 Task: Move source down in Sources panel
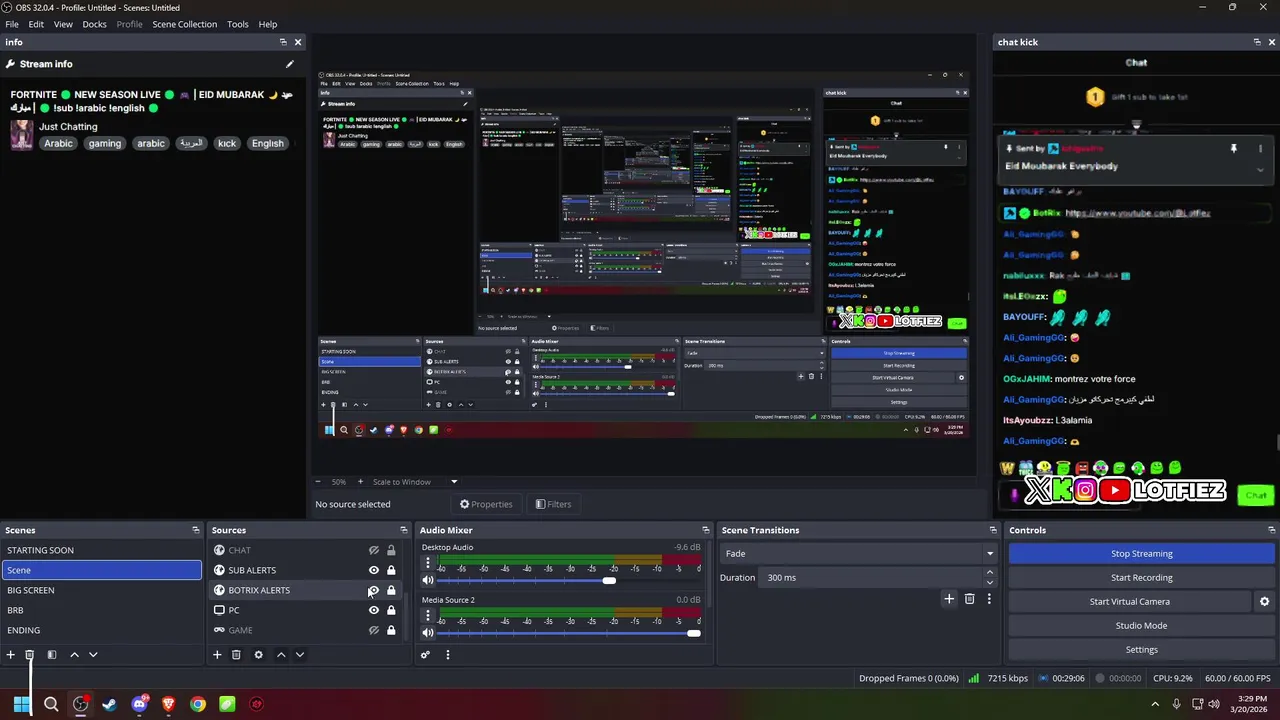point(299,655)
